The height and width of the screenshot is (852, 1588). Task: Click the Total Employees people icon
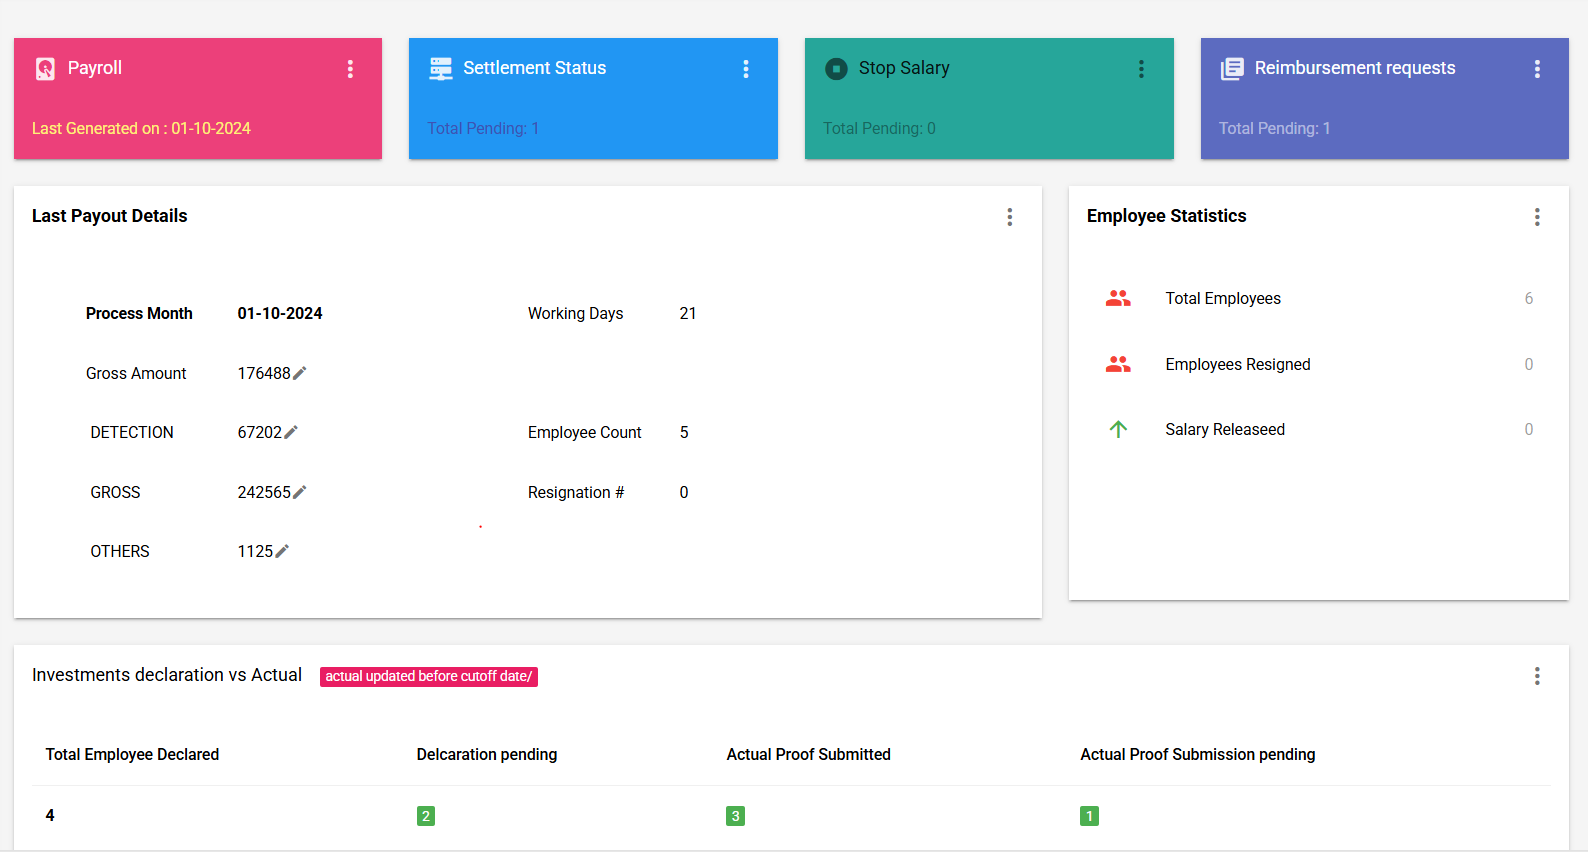[1118, 298]
